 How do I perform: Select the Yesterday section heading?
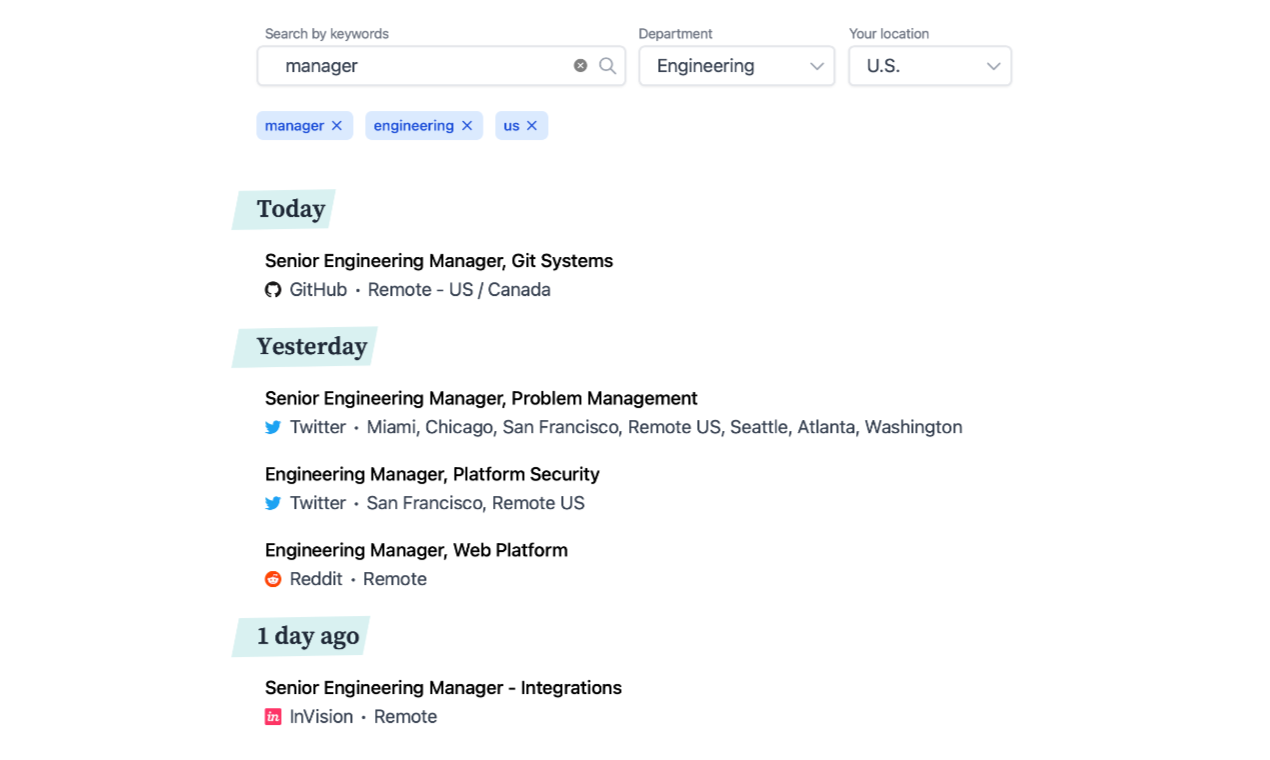(x=312, y=346)
